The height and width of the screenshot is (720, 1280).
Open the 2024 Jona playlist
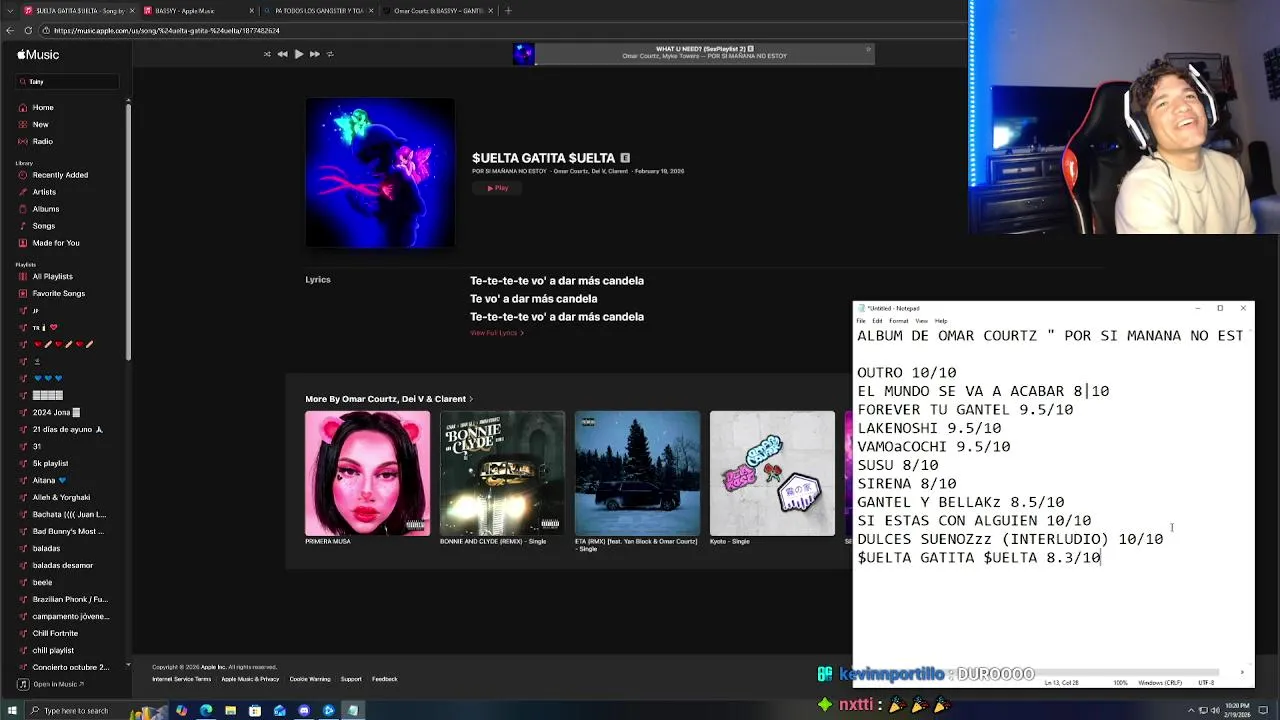(56, 412)
